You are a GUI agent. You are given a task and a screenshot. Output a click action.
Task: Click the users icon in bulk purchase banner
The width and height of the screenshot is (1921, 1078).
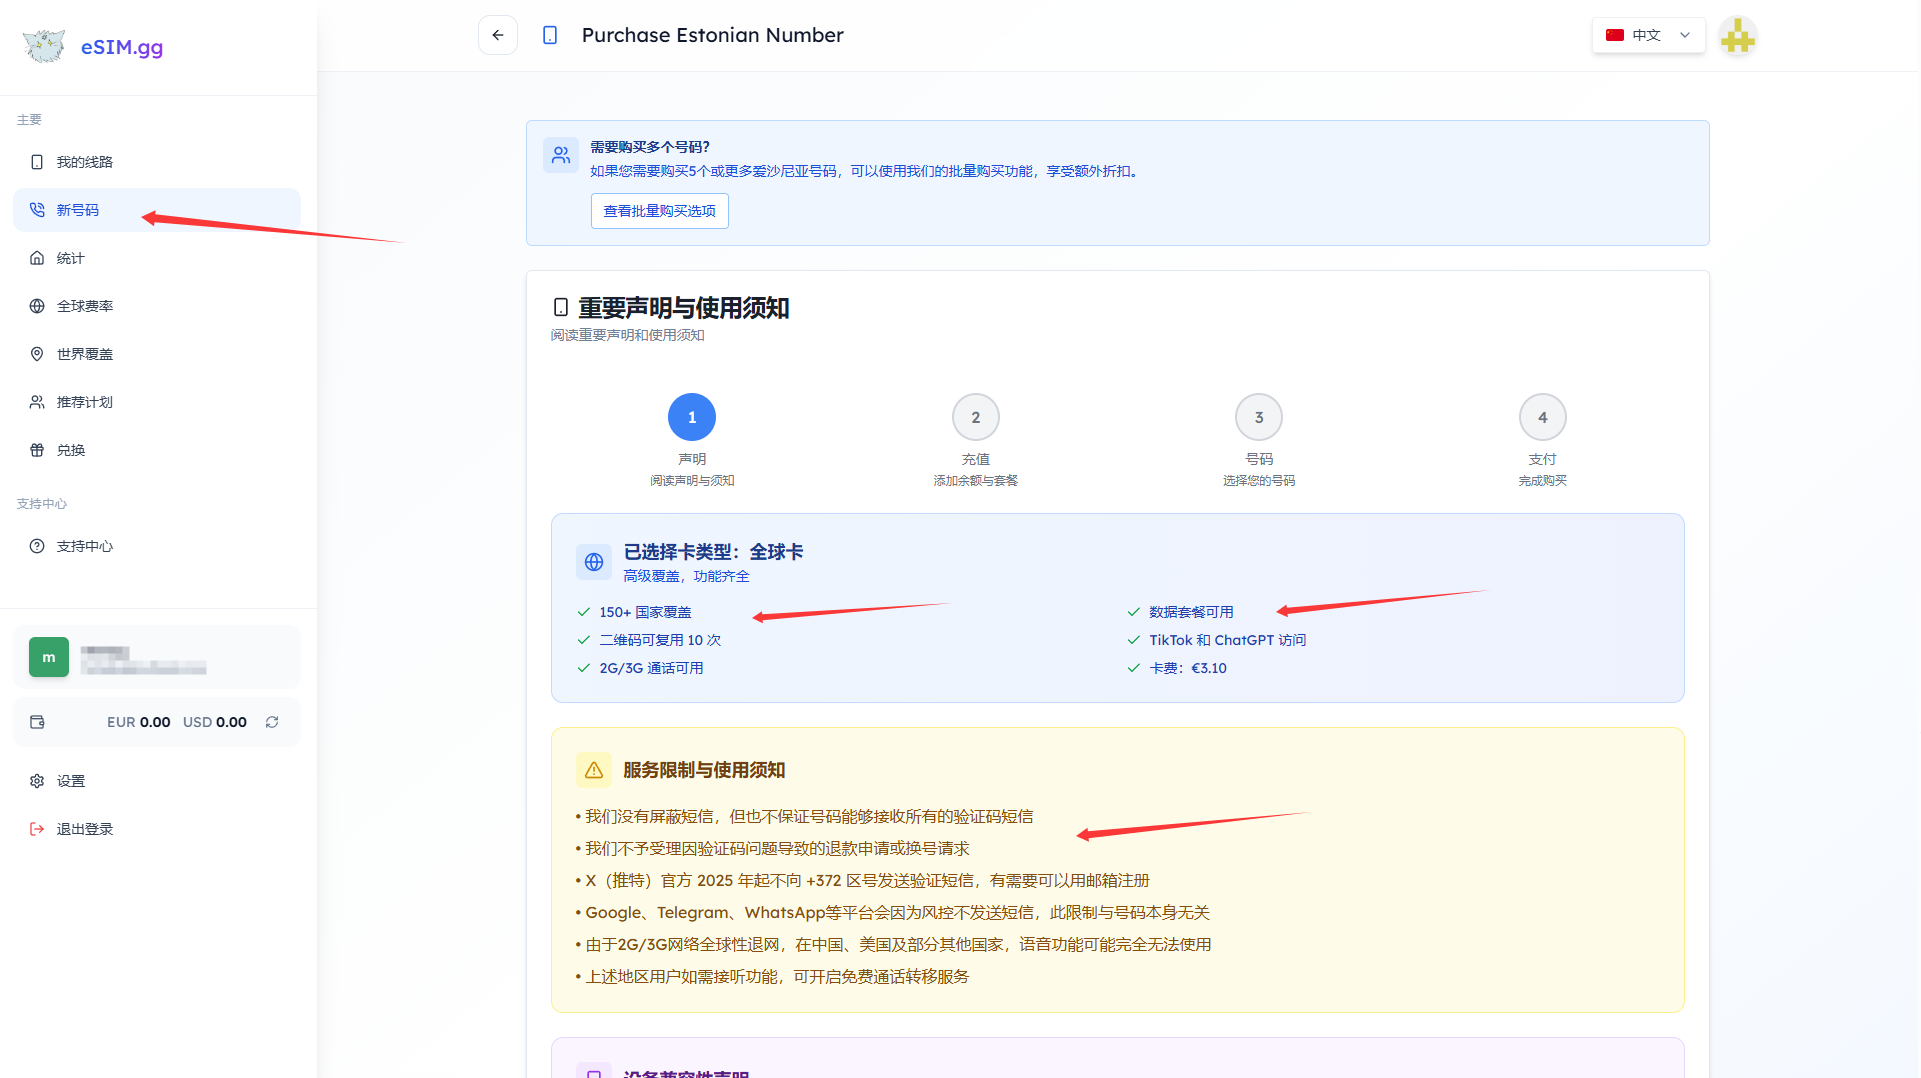point(560,155)
